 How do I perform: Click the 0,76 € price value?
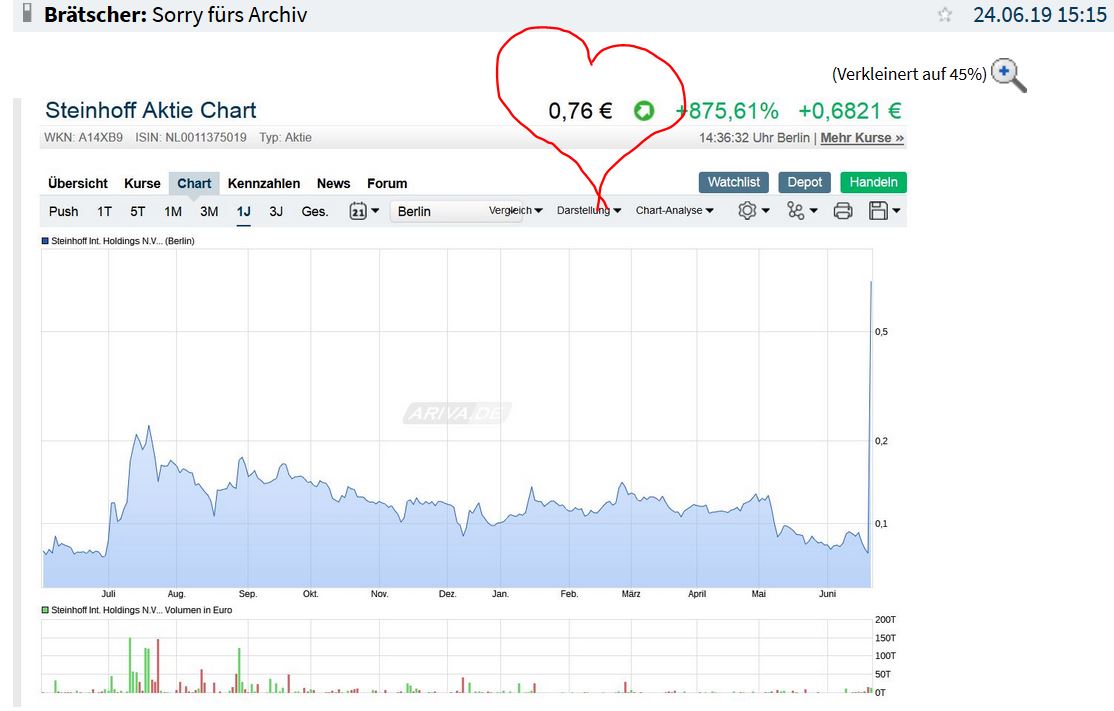pyautogui.click(x=580, y=111)
